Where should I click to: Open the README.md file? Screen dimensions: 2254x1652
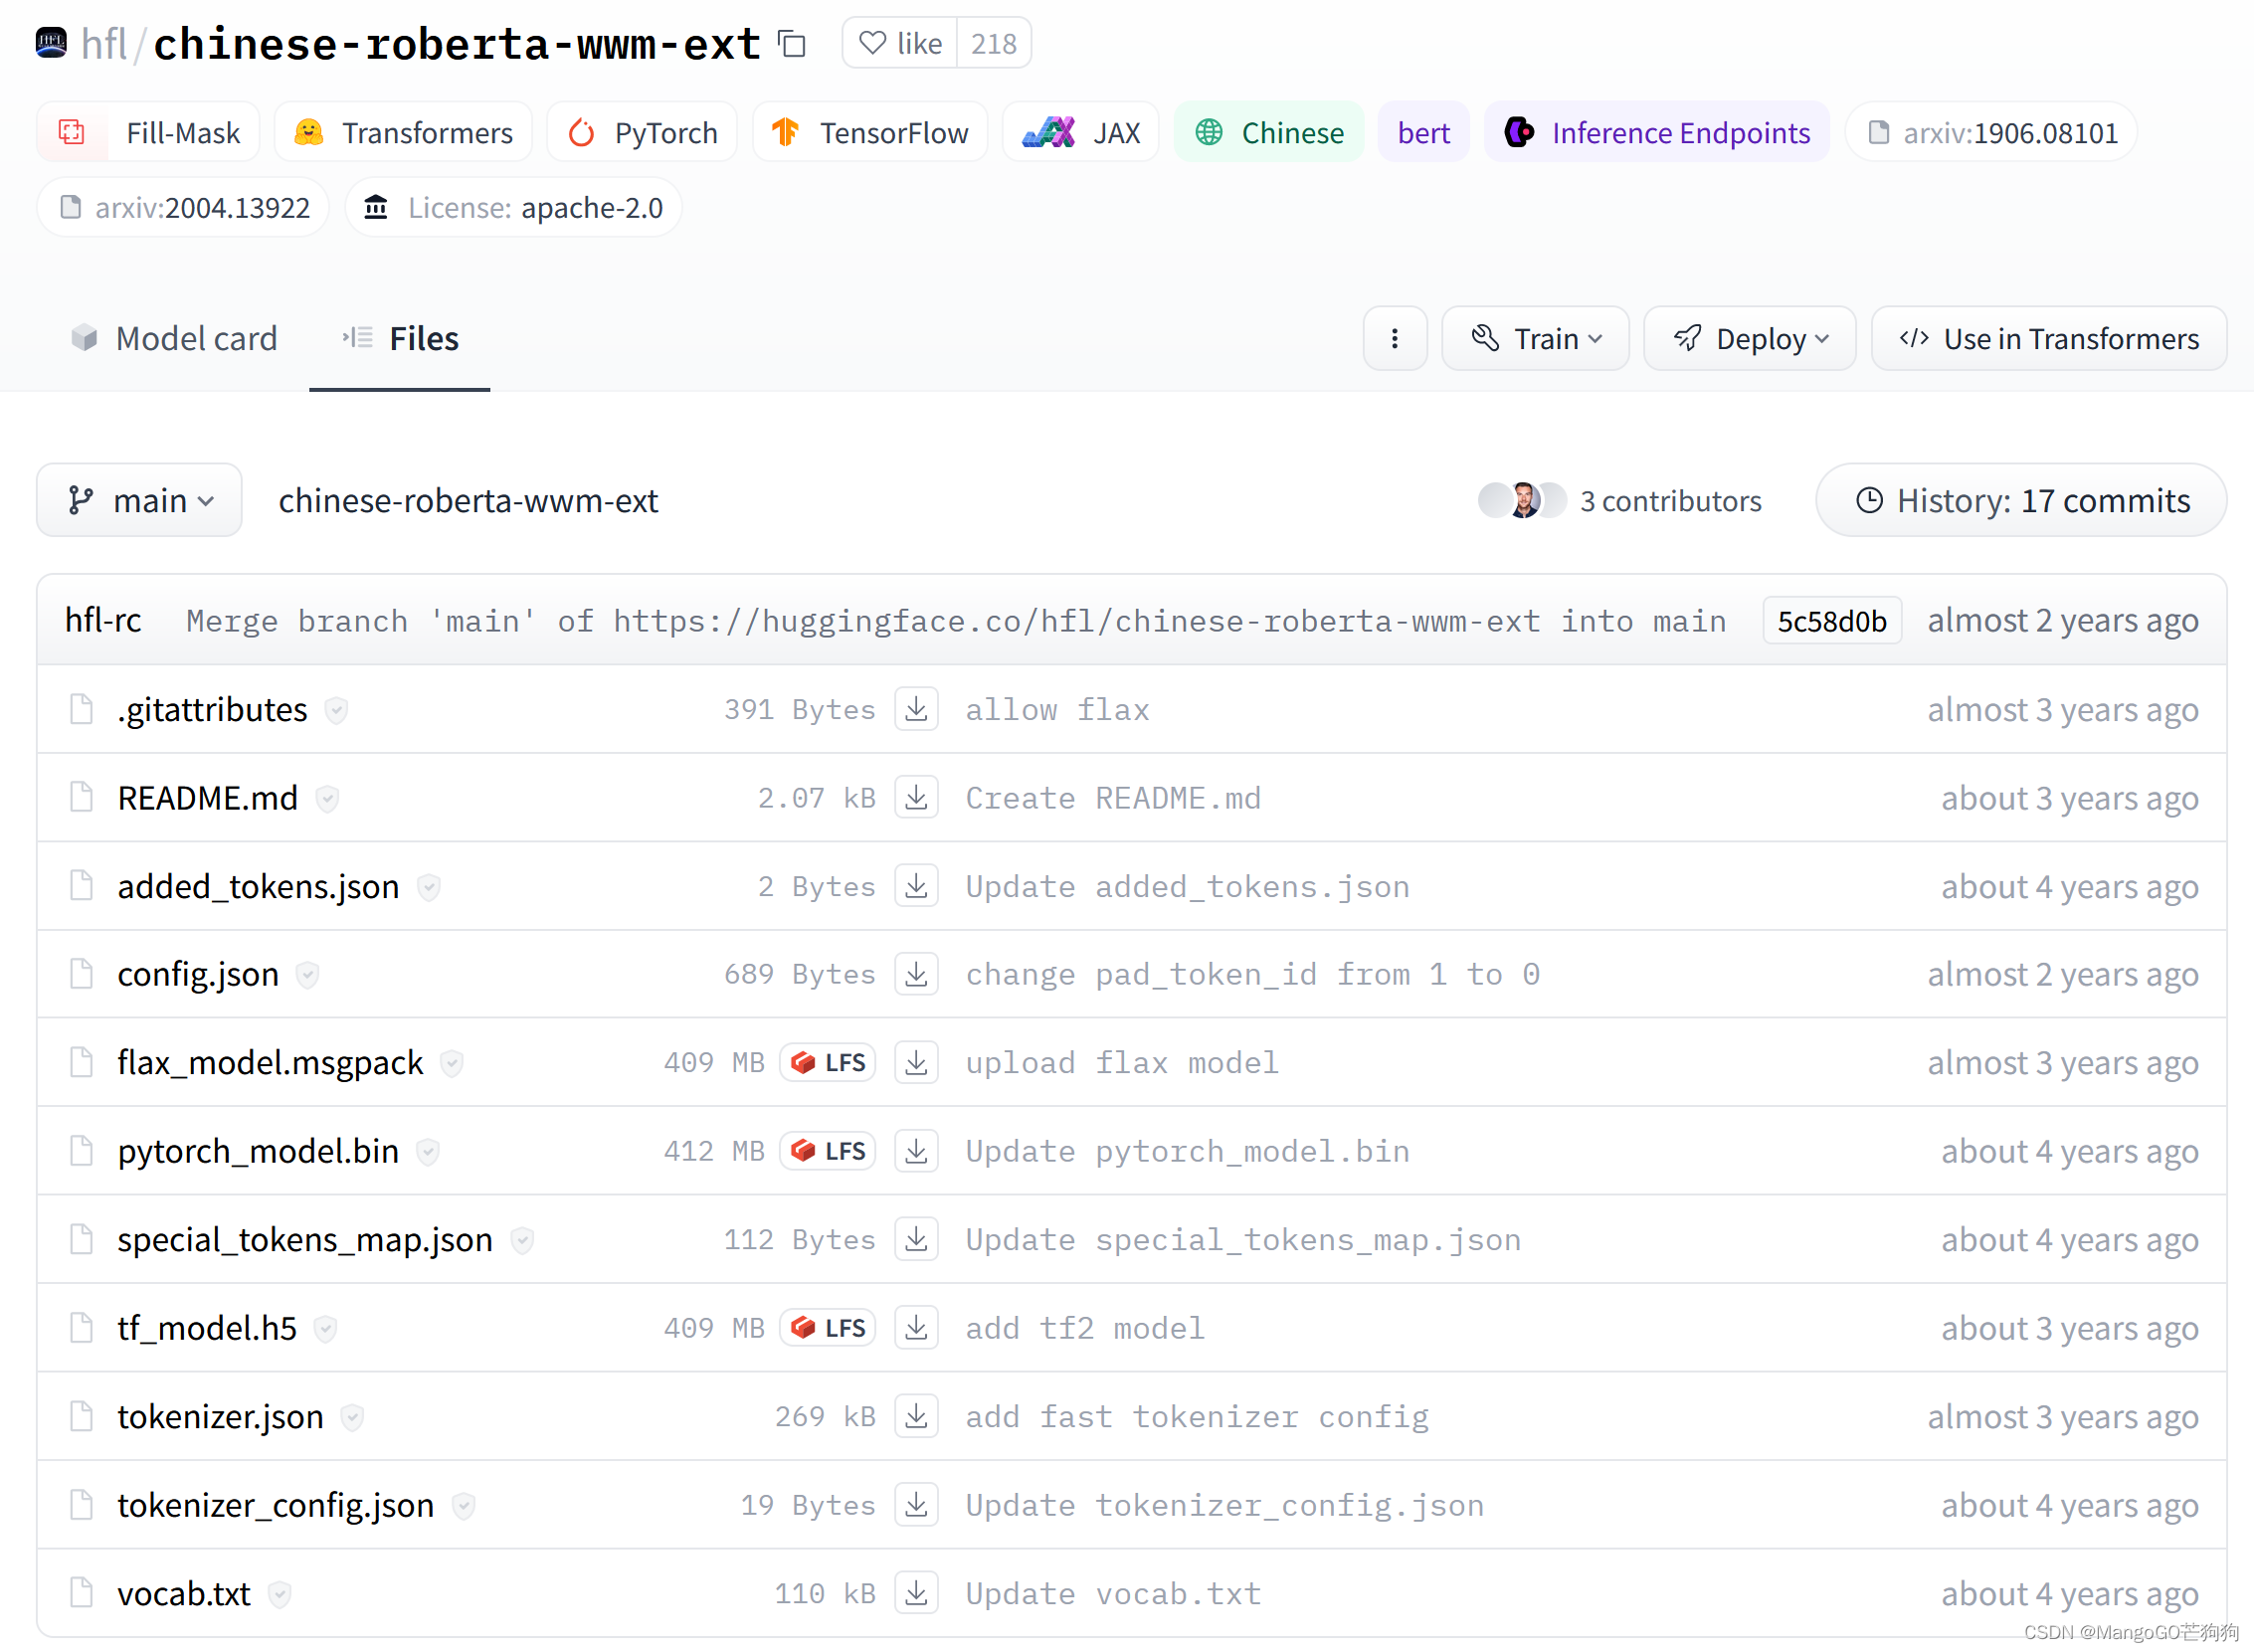tap(208, 798)
